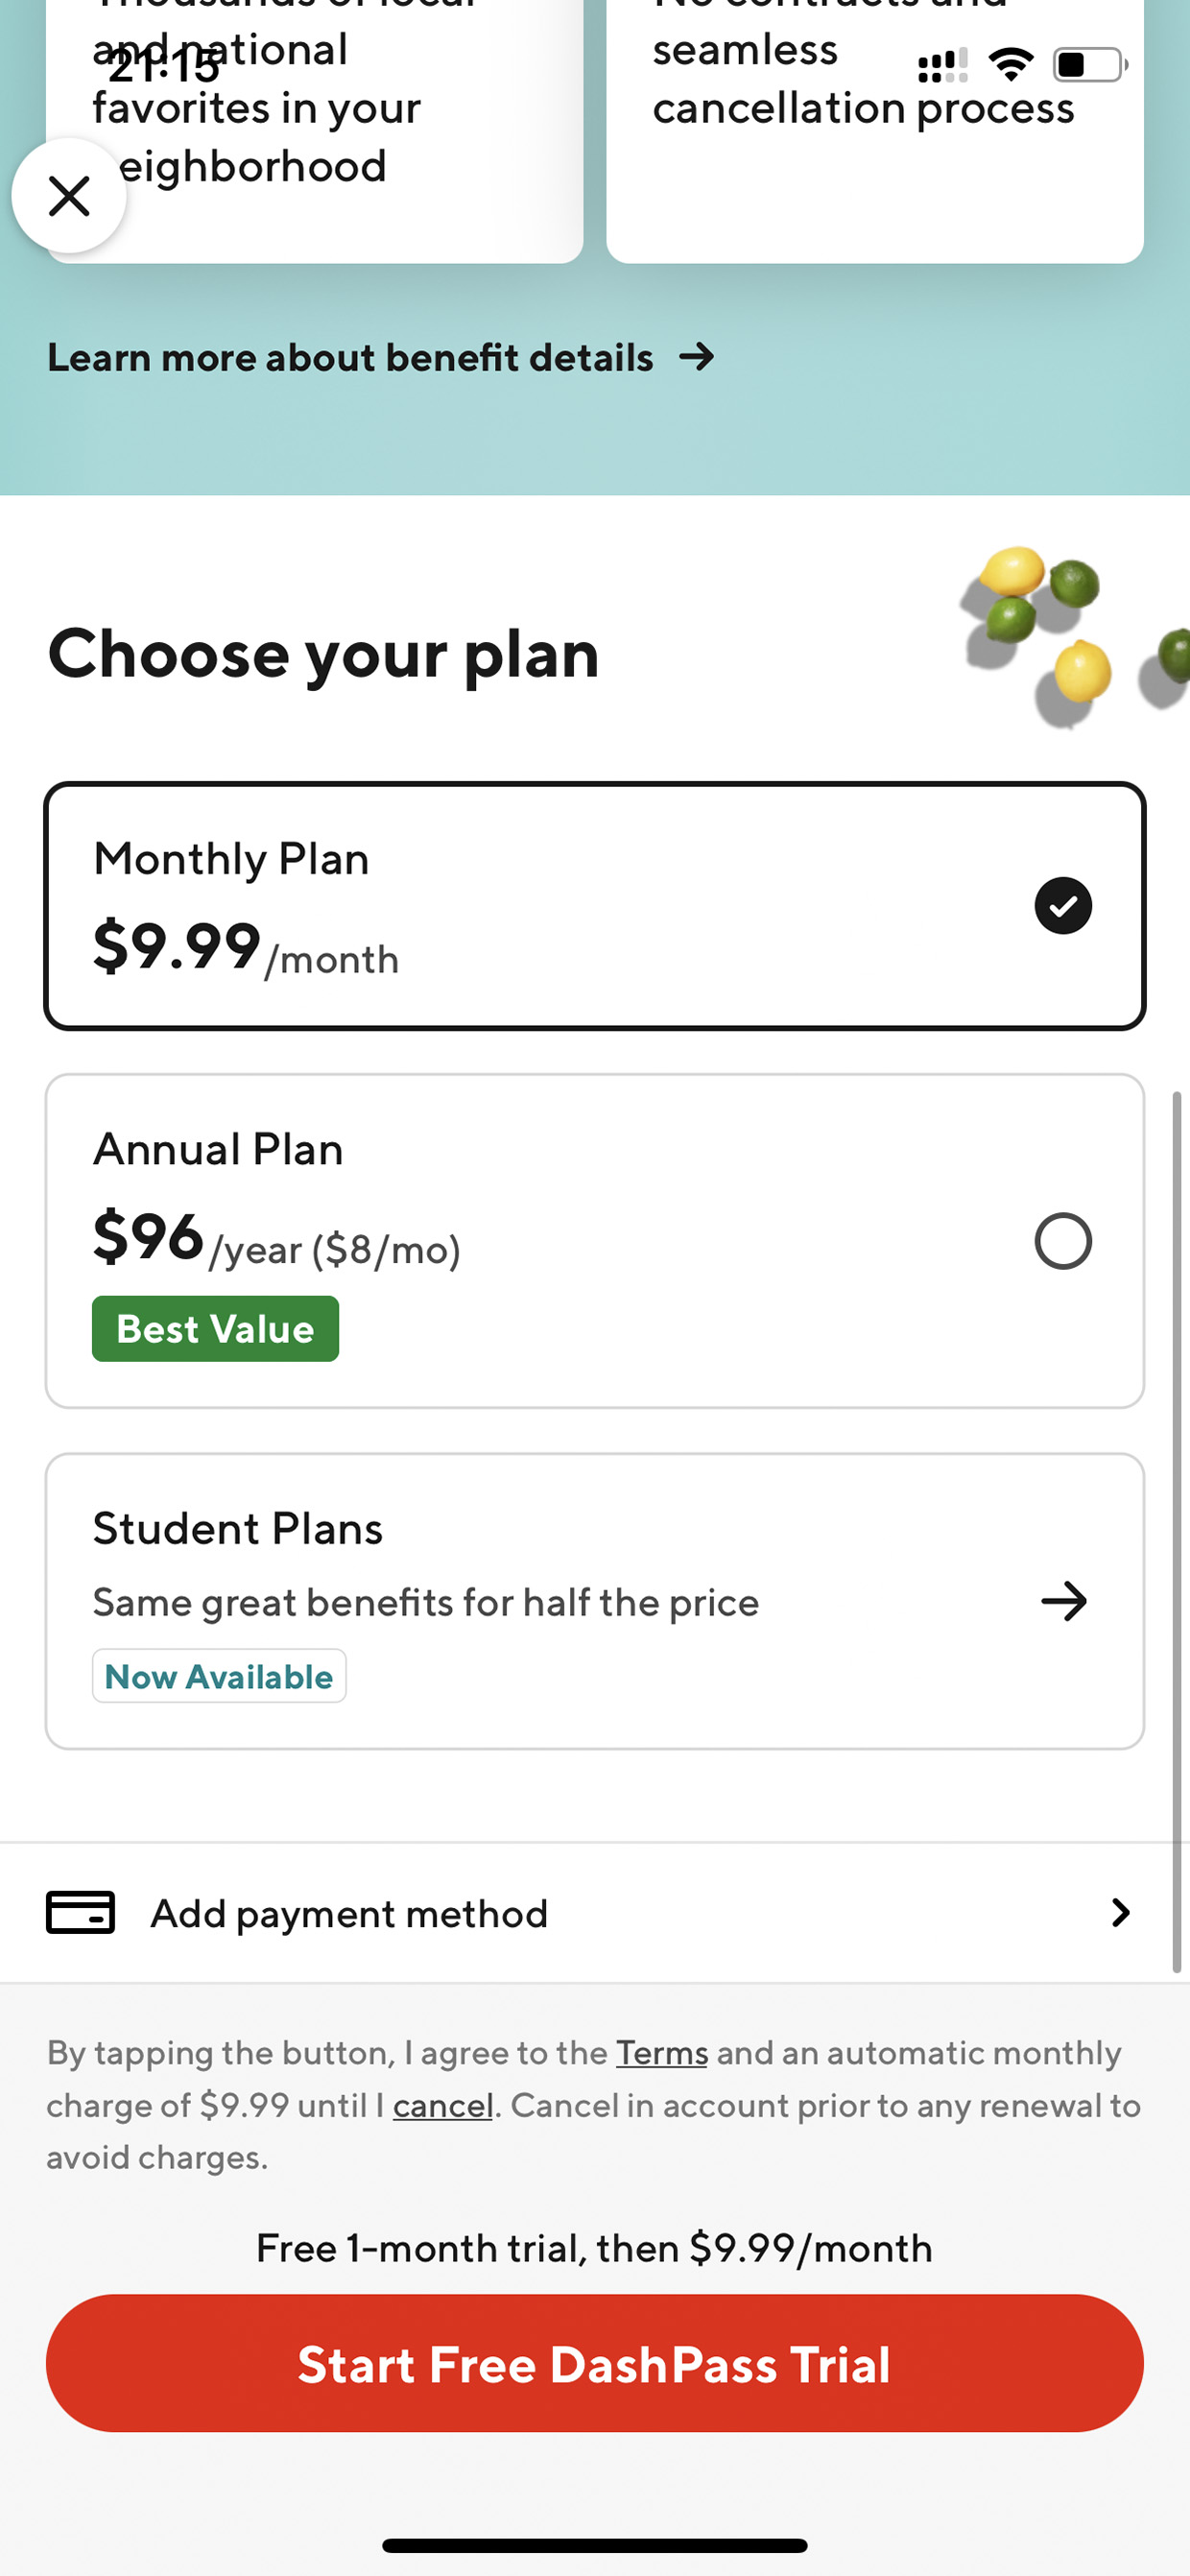The width and height of the screenshot is (1190, 2576).
Task: Open Learn more about benefit details
Action: 350,358
